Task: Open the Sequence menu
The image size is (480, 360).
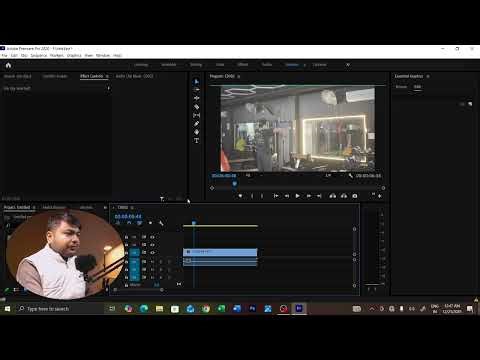Action: pyautogui.click(x=39, y=55)
